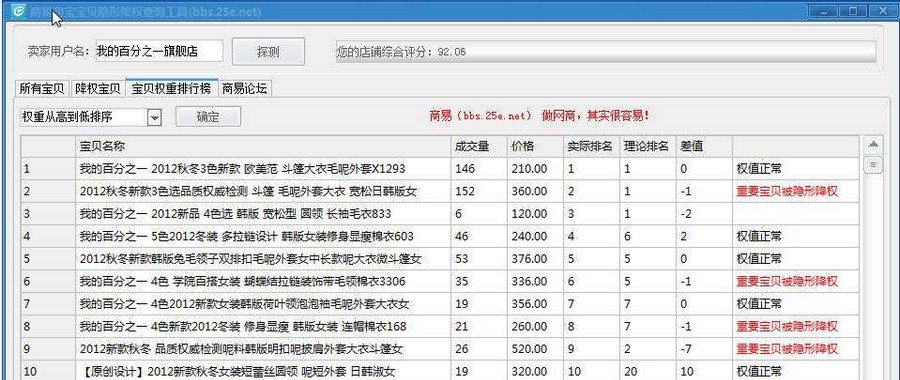The width and height of the screenshot is (900, 380).
Task: Click the 差值 column header
Action: point(704,146)
